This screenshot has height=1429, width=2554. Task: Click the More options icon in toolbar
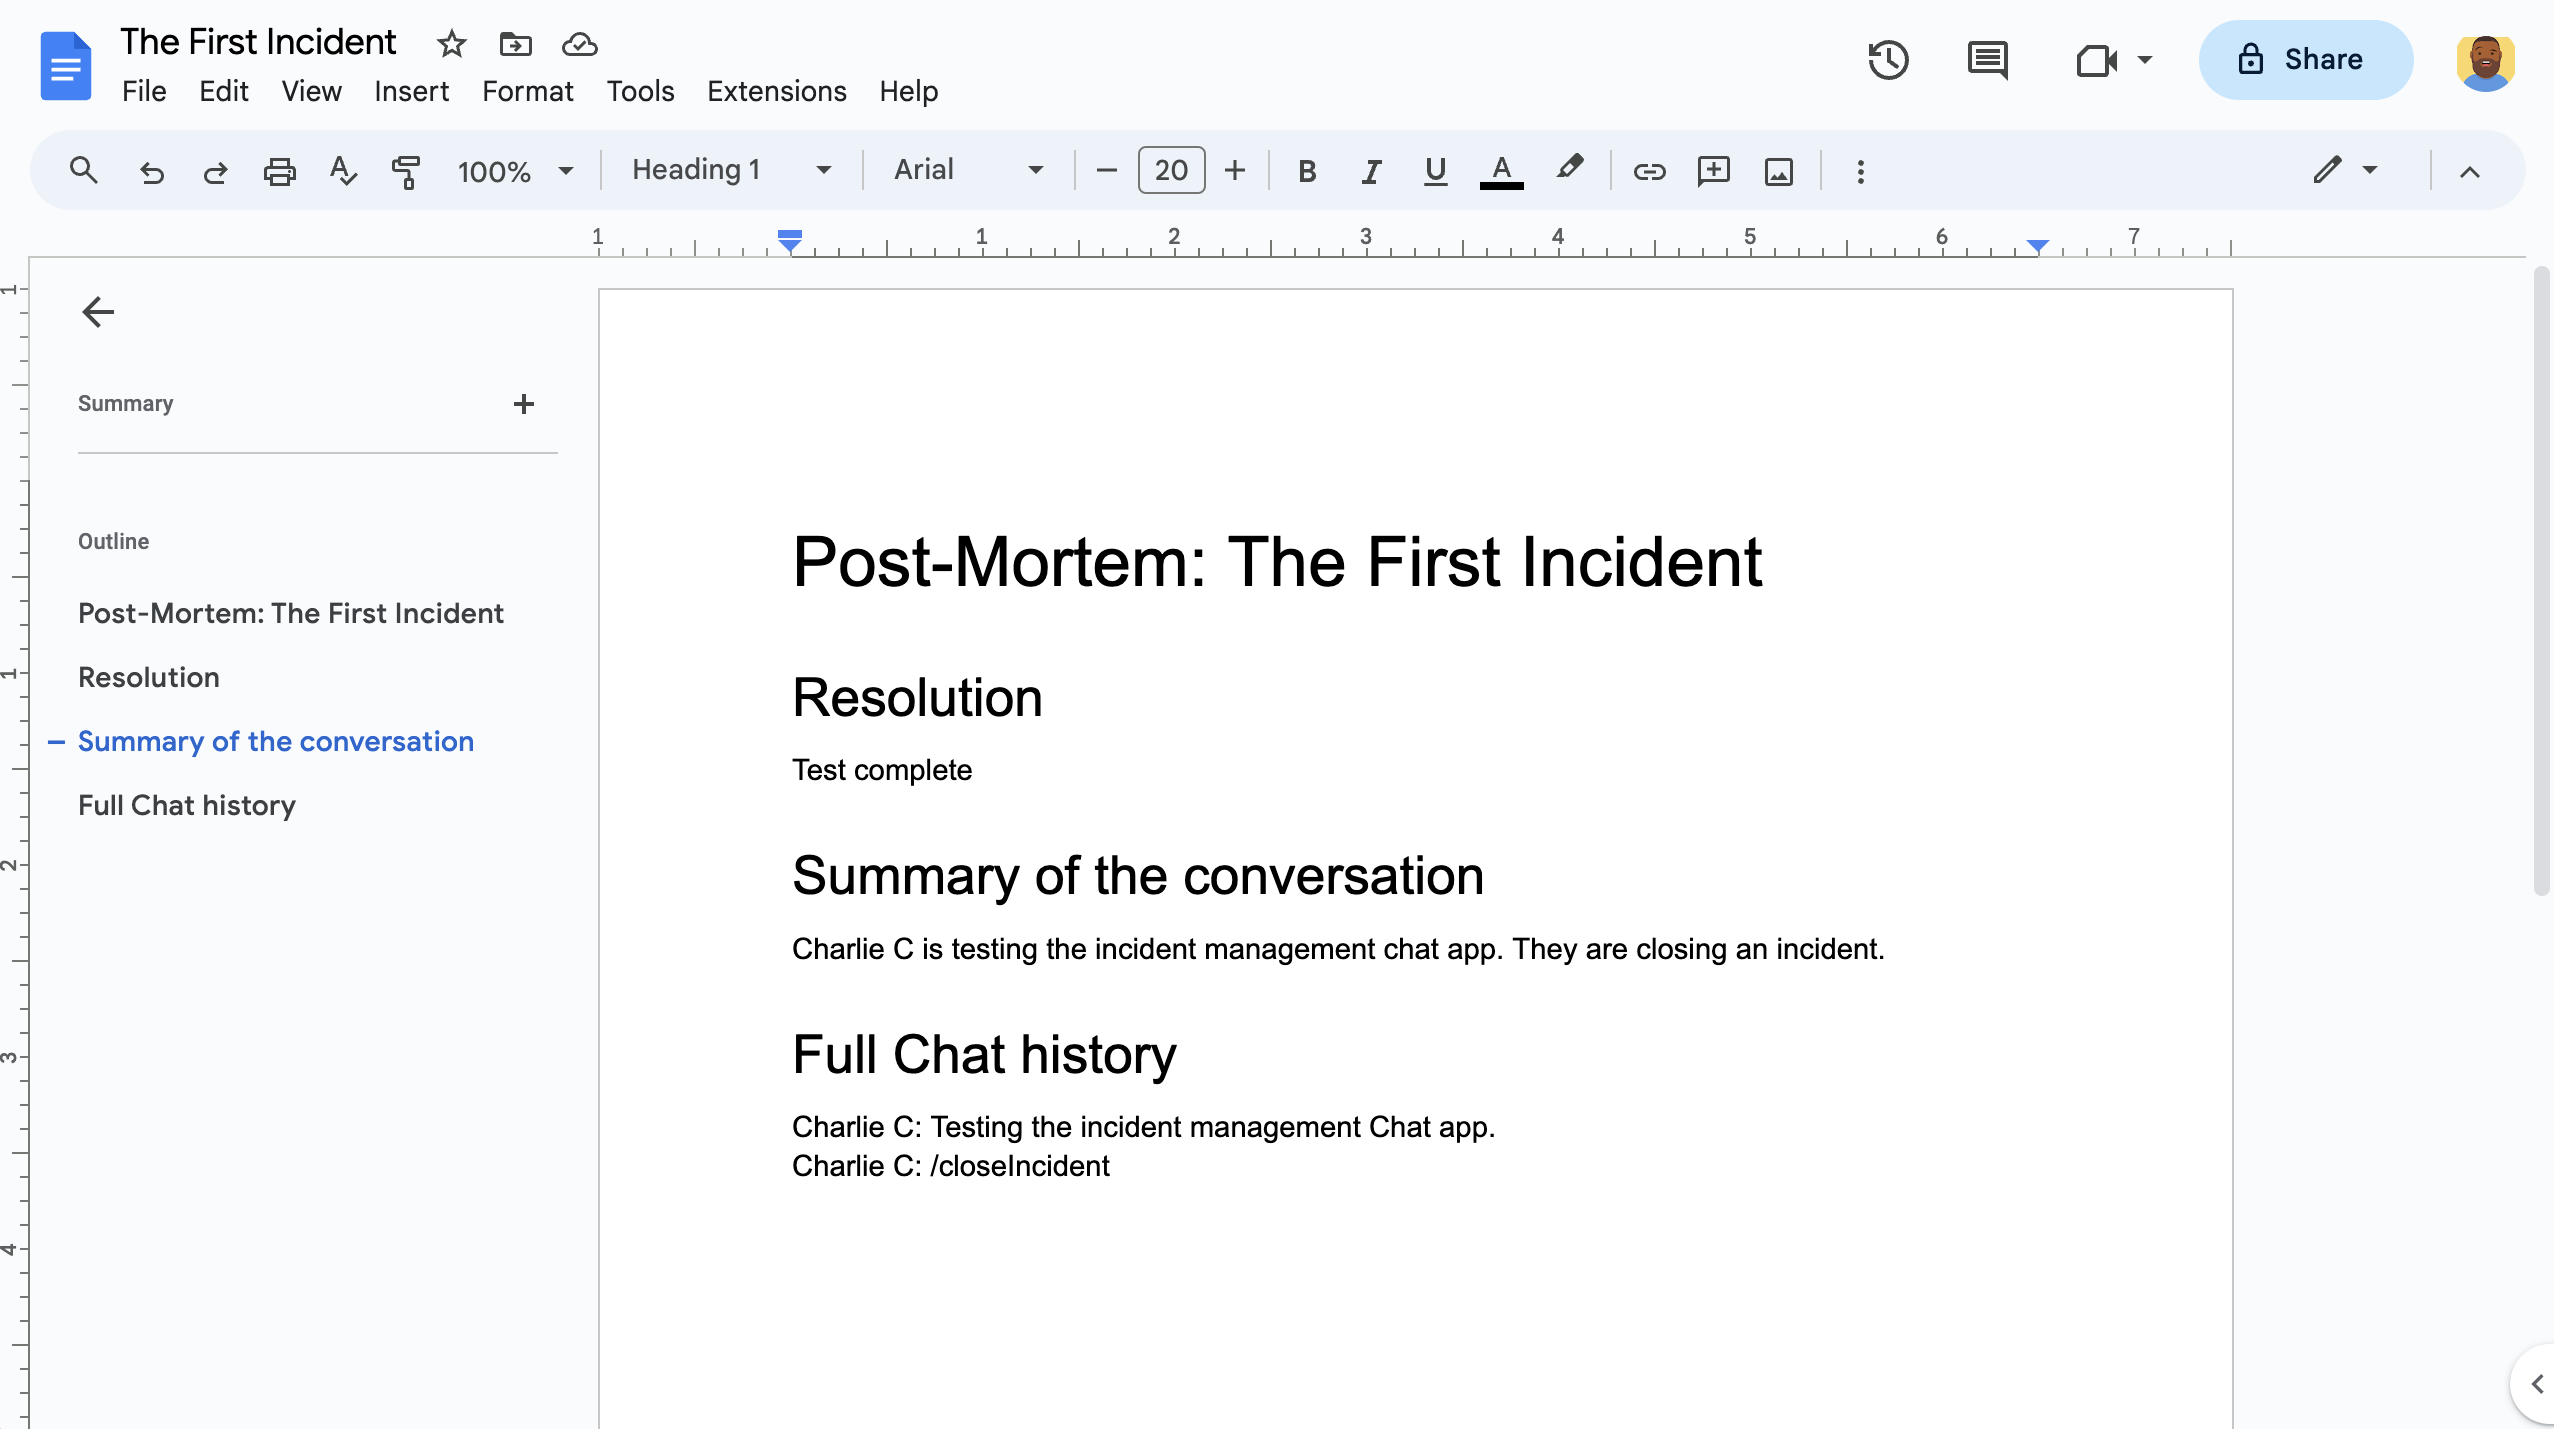click(x=1858, y=170)
